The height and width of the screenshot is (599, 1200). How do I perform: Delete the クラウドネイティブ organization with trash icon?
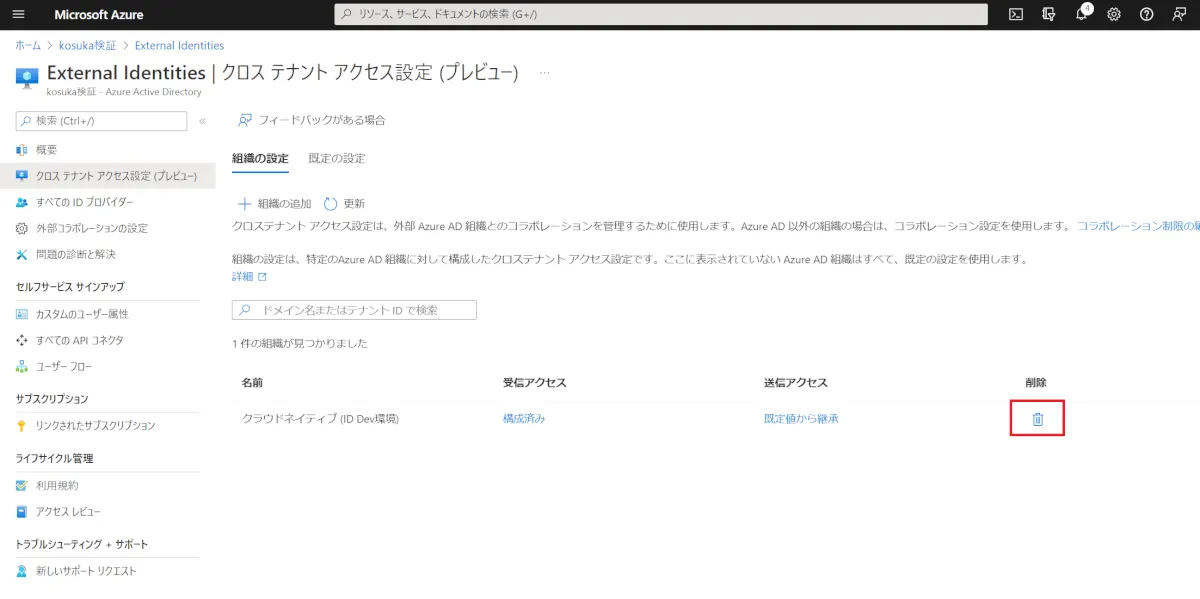pos(1037,419)
